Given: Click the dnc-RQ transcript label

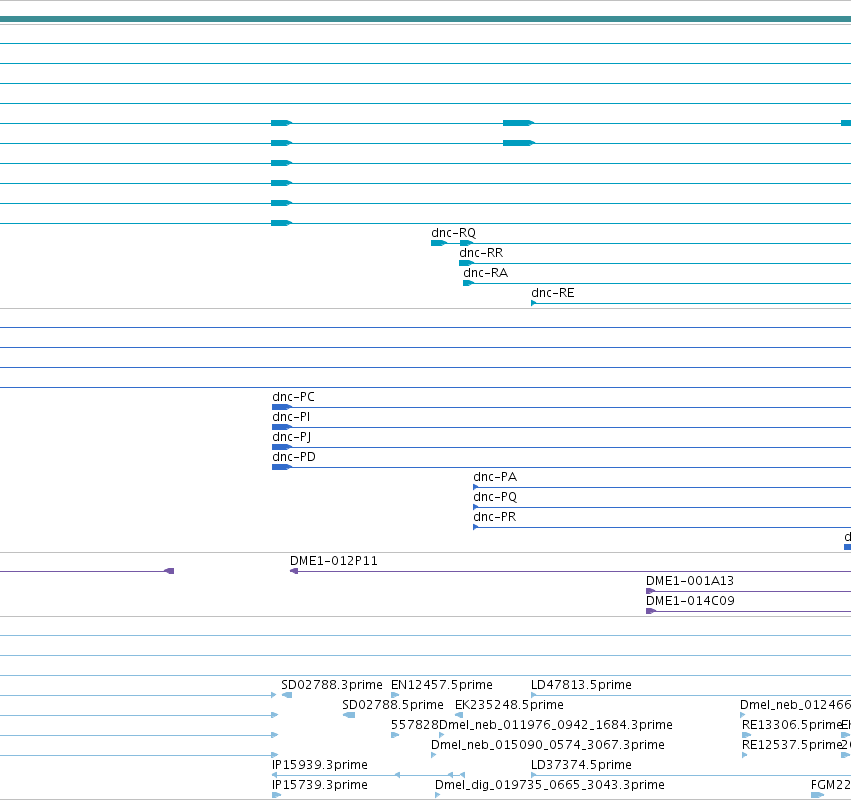Looking at the screenshot, I should pos(453,233).
